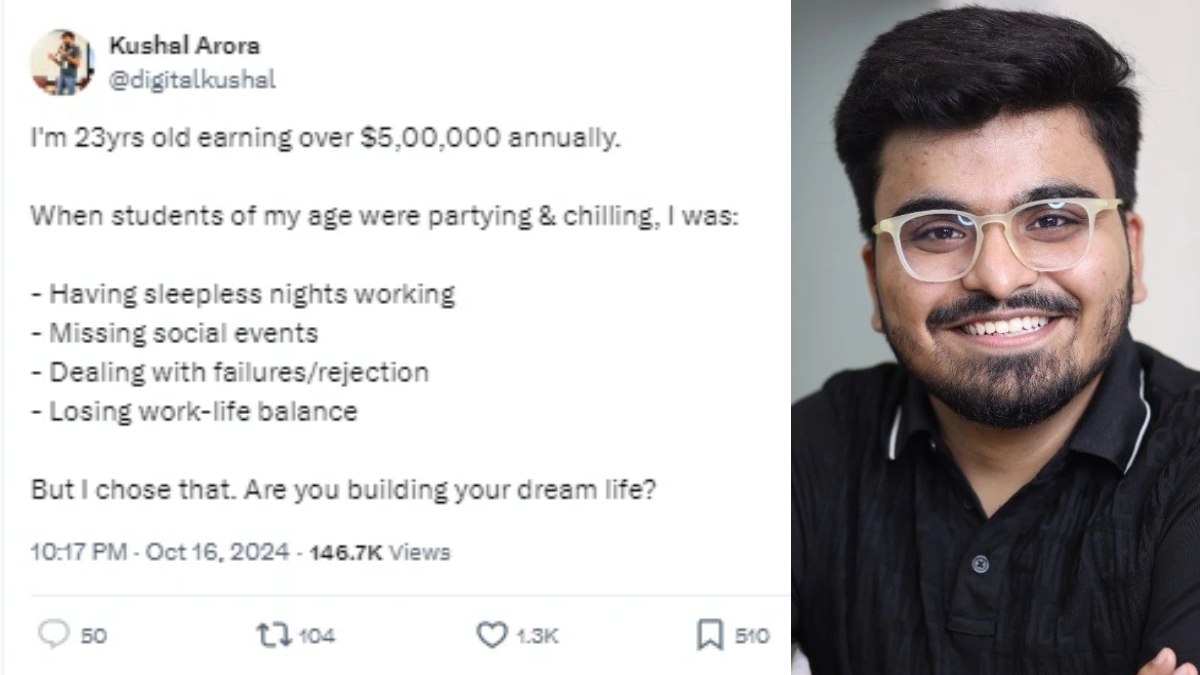The image size is (1200, 675).
Task: Open Kushal Arora's profile avatar
Action: pyautogui.click(x=62, y=62)
